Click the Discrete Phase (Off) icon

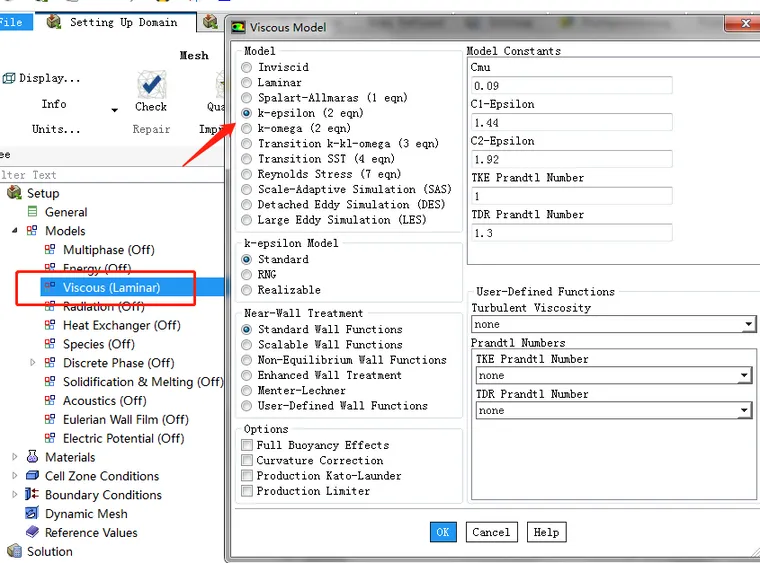point(50,363)
